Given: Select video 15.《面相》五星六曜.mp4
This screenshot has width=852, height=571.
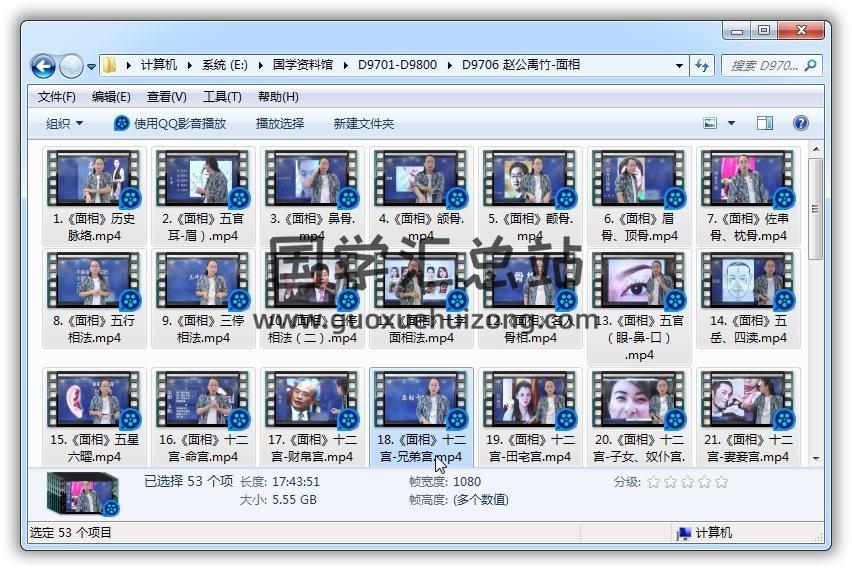Looking at the screenshot, I should tap(94, 417).
